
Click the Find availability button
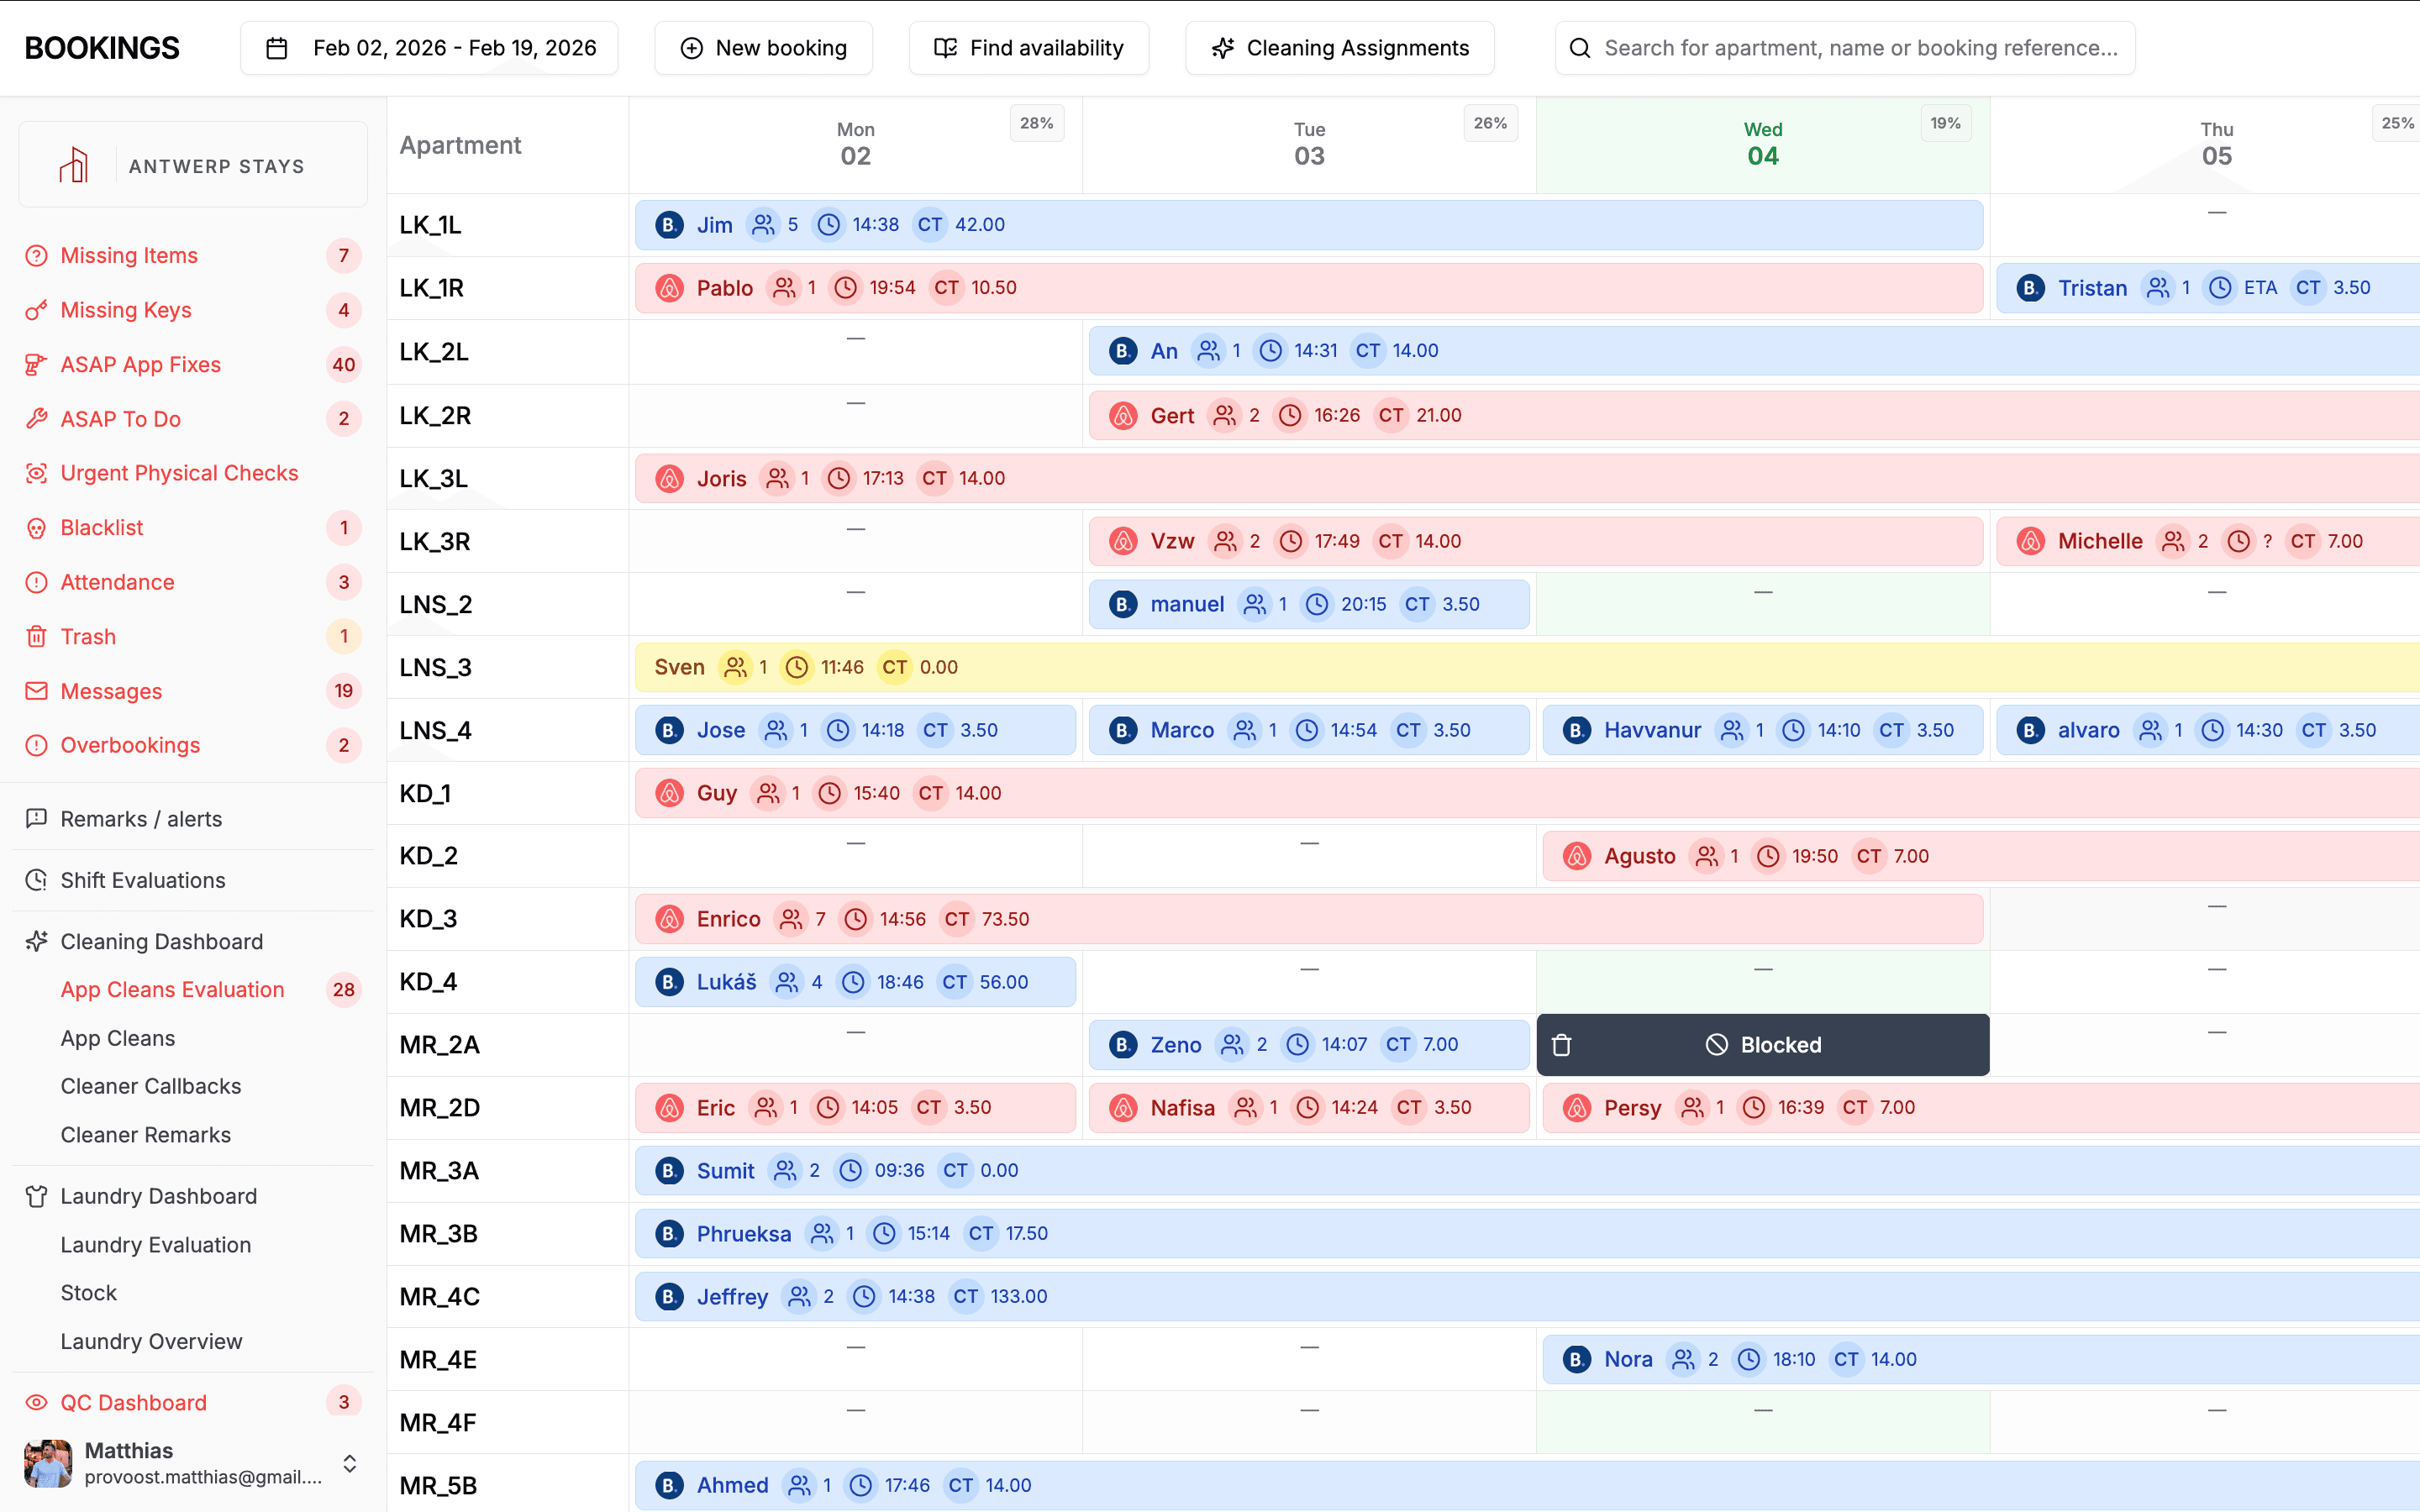1028,48
